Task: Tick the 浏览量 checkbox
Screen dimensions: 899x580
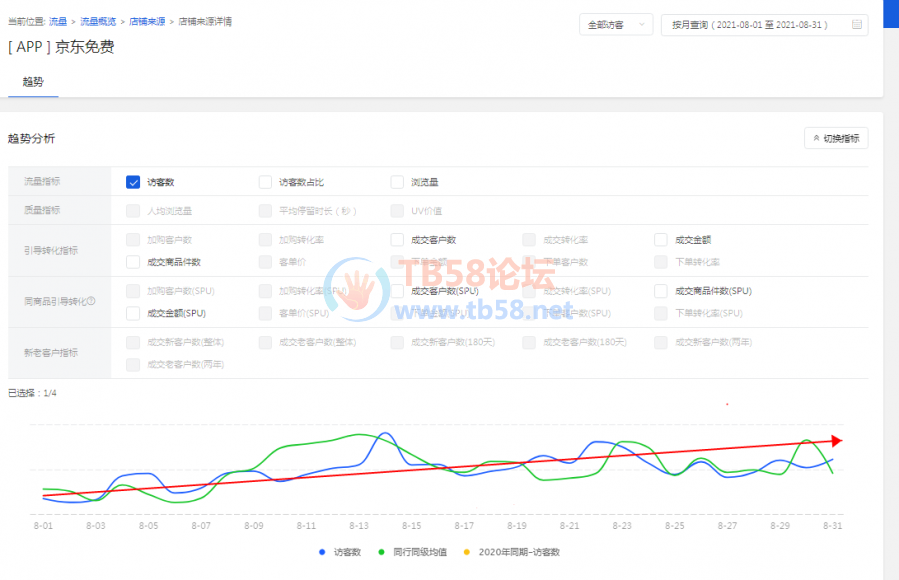Action: coord(397,182)
